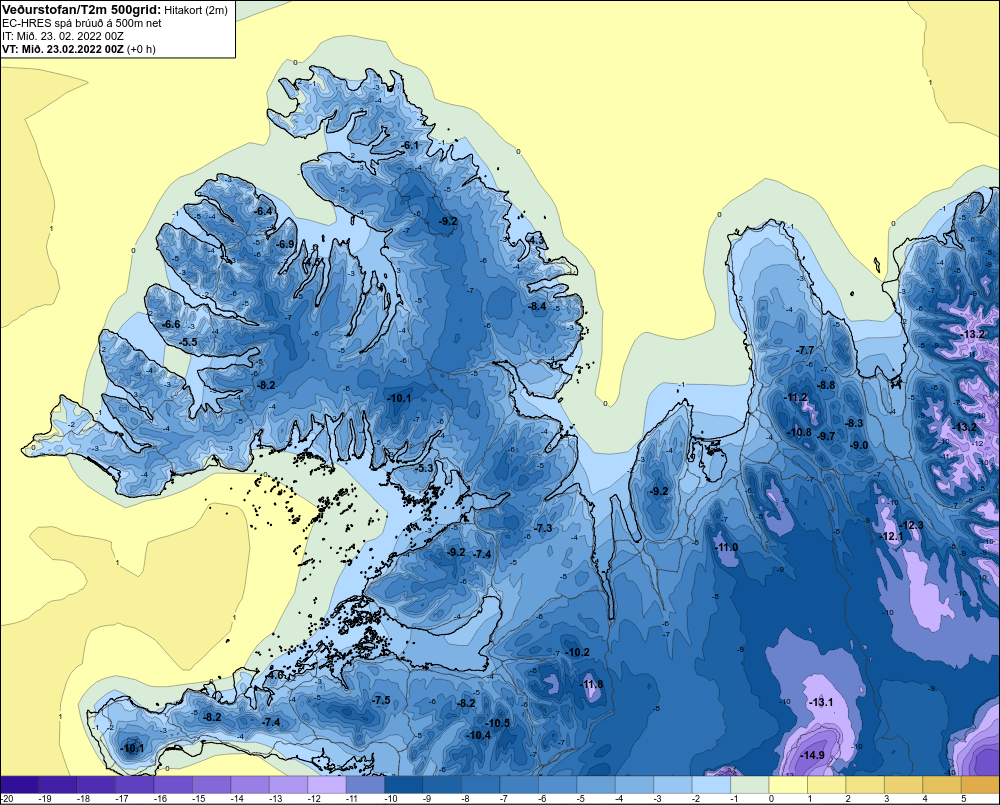Click the -10.5 temperature value
The image size is (1000, 805).
(498, 723)
